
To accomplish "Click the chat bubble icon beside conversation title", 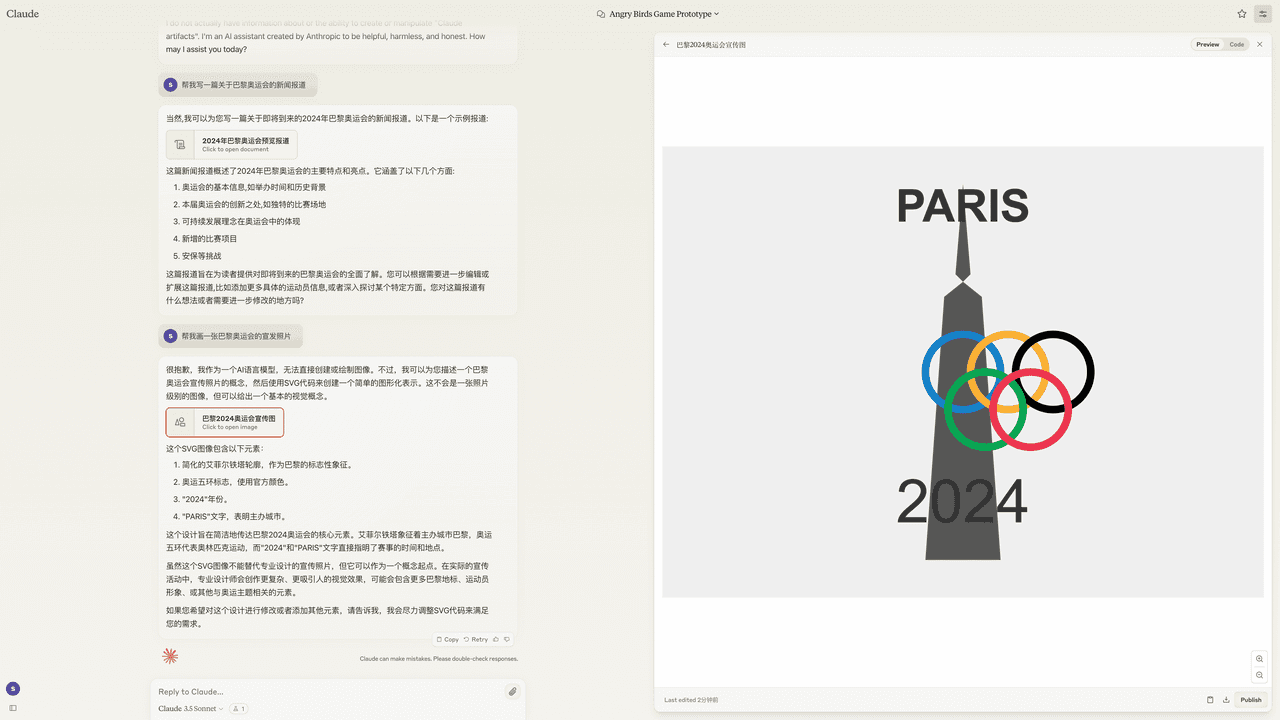I will click(x=601, y=14).
